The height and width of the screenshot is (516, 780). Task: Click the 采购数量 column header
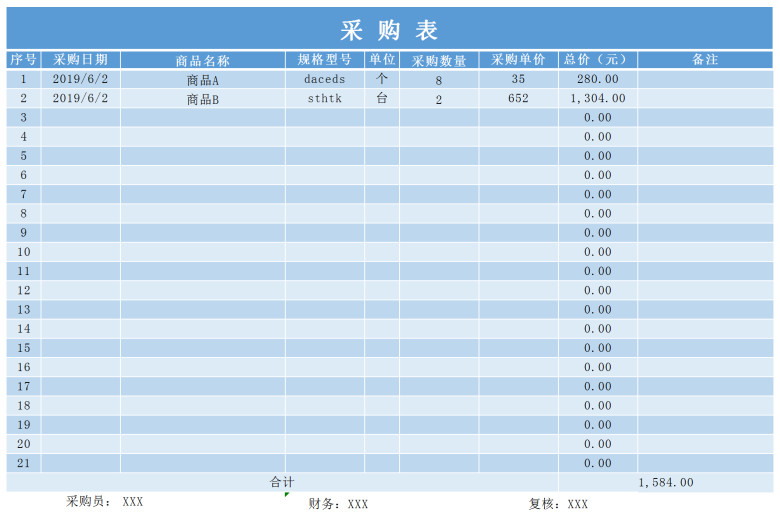[x=439, y=60]
